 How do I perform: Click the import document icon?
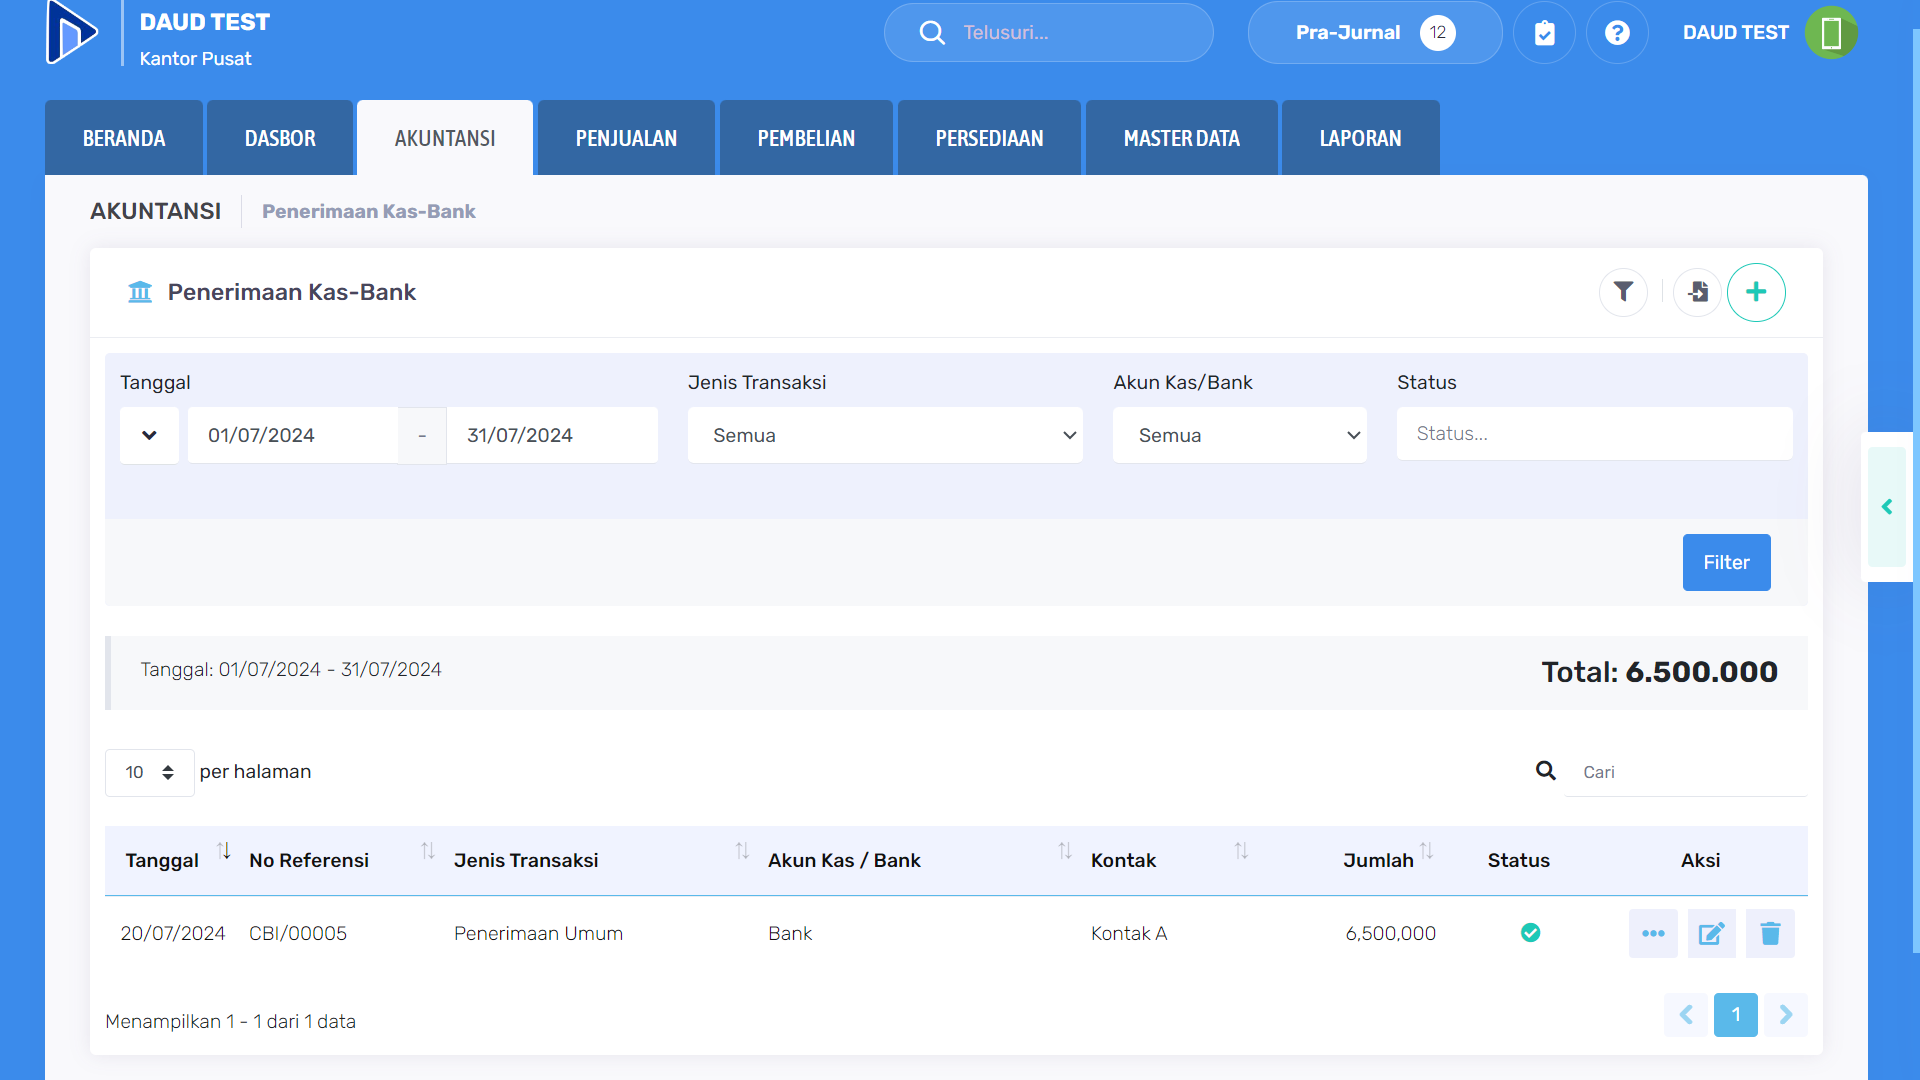(1697, 292)
